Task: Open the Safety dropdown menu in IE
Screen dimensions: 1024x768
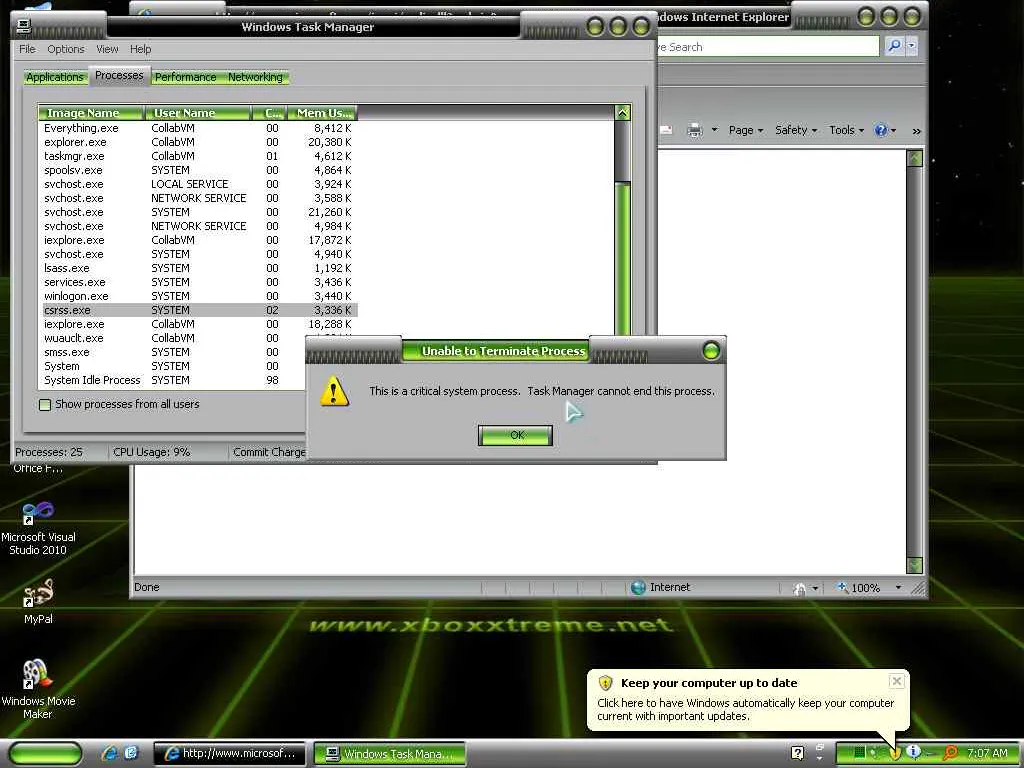Action: point(795,130)
